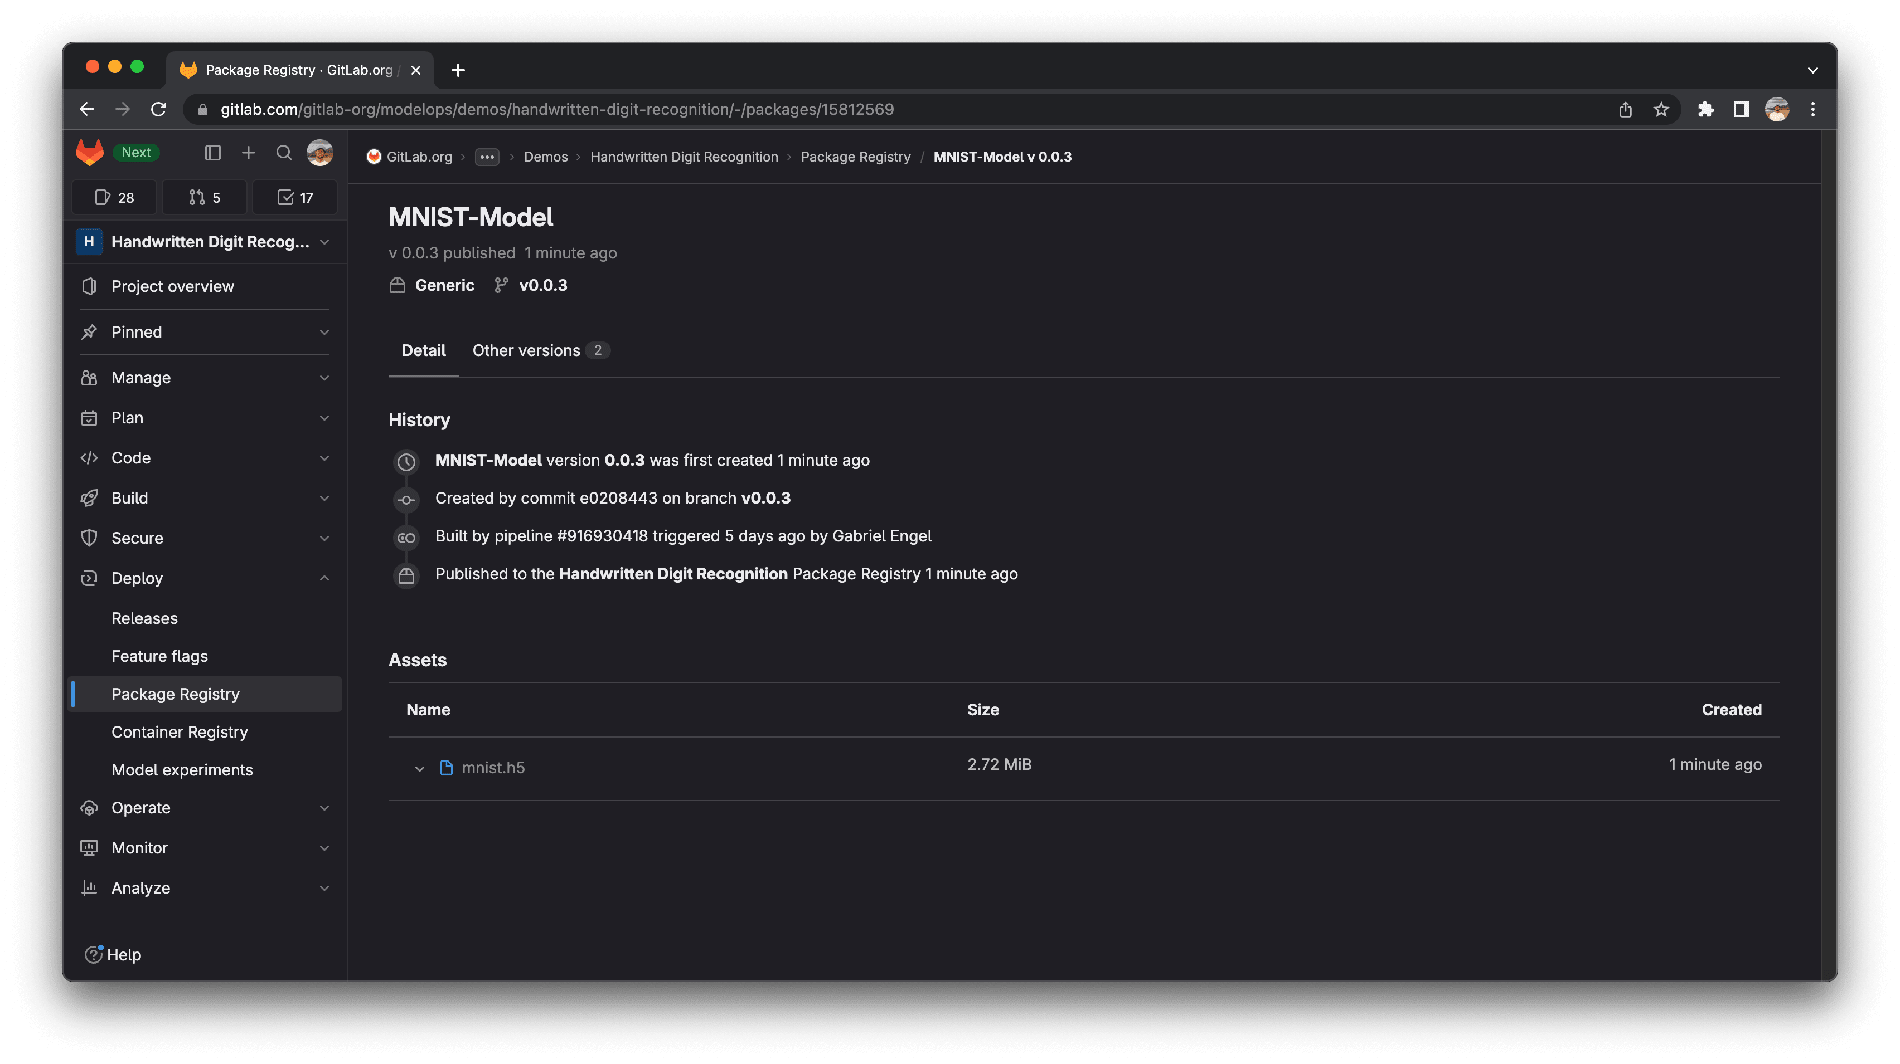Image resolution: width=1900 pixels, height=1064 pixels.
Task: Click the Build rocket icon in sidebar
Action: coord(89,498)
